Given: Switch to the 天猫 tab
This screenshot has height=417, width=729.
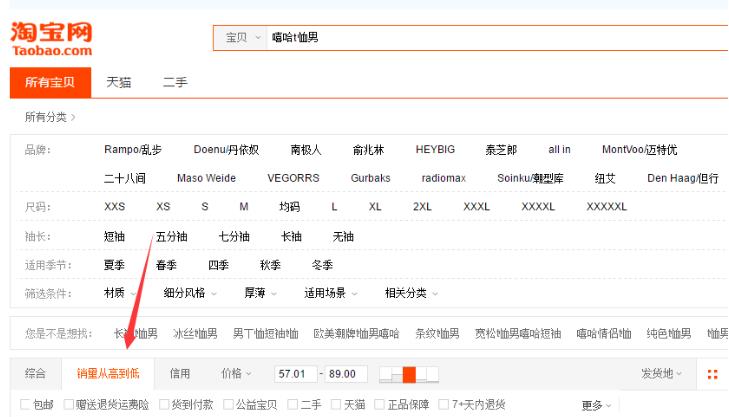Looking at the screenshot, I should pyautogui.click(x=119, y=82).
